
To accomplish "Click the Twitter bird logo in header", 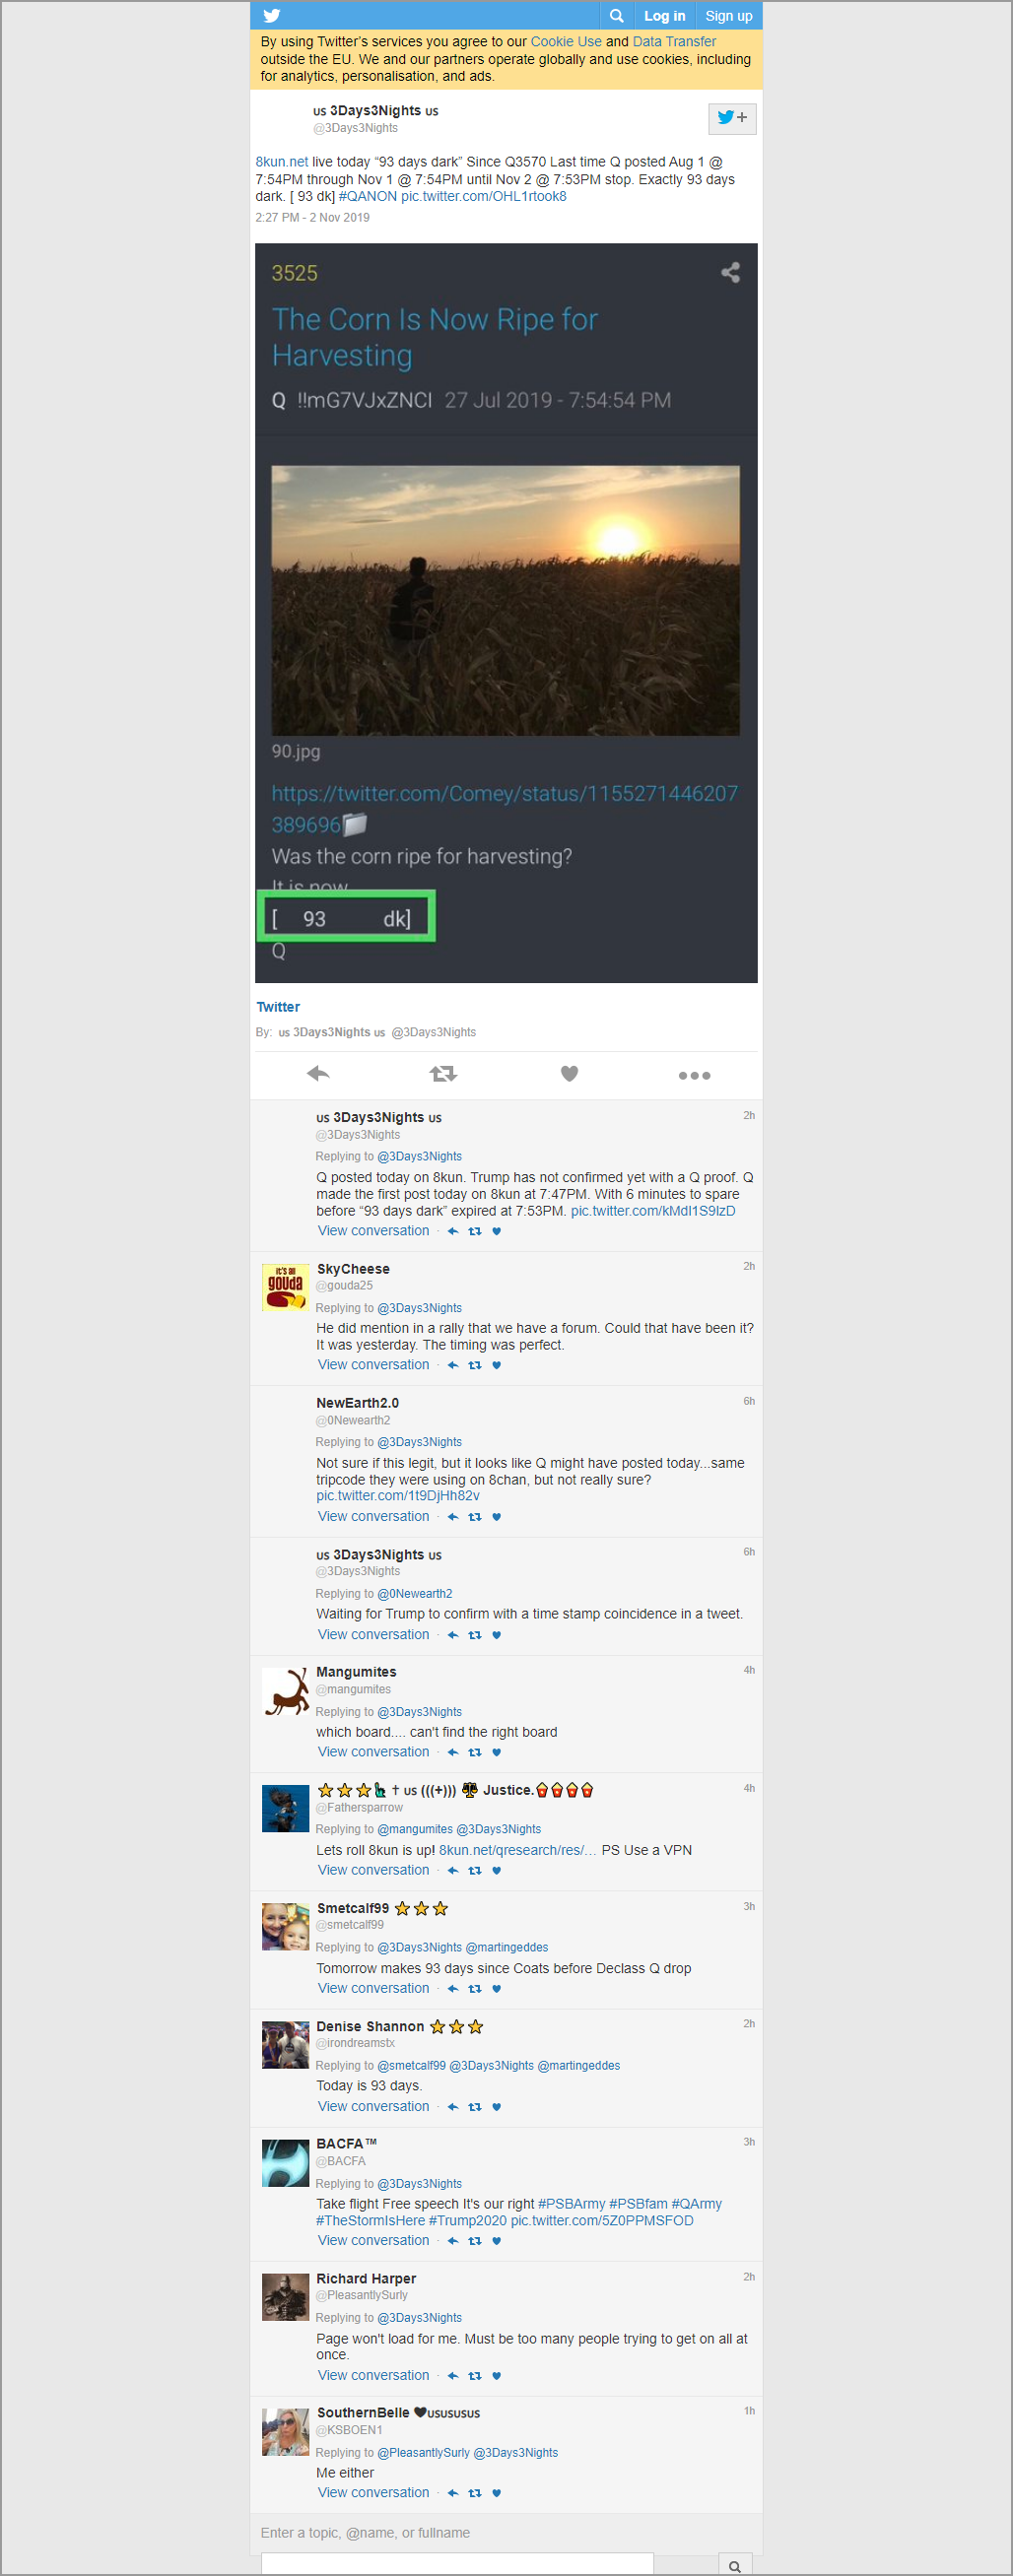I will pos(272,16).
